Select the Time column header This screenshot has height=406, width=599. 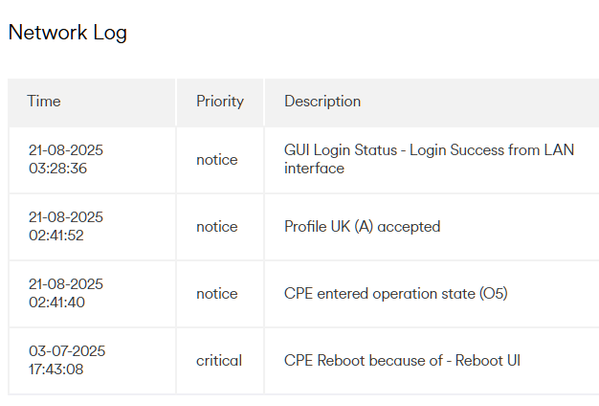[x=44, y=101]
